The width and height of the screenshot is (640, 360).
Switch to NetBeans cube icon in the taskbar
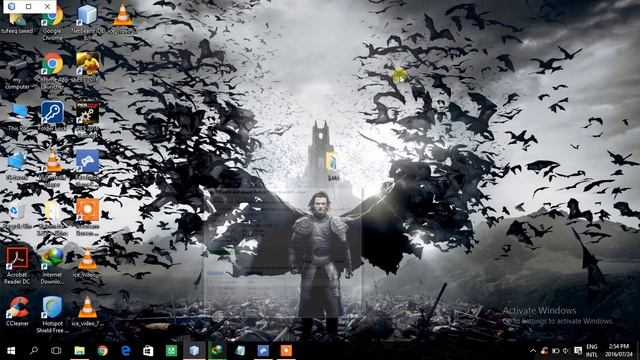[194, 351]
